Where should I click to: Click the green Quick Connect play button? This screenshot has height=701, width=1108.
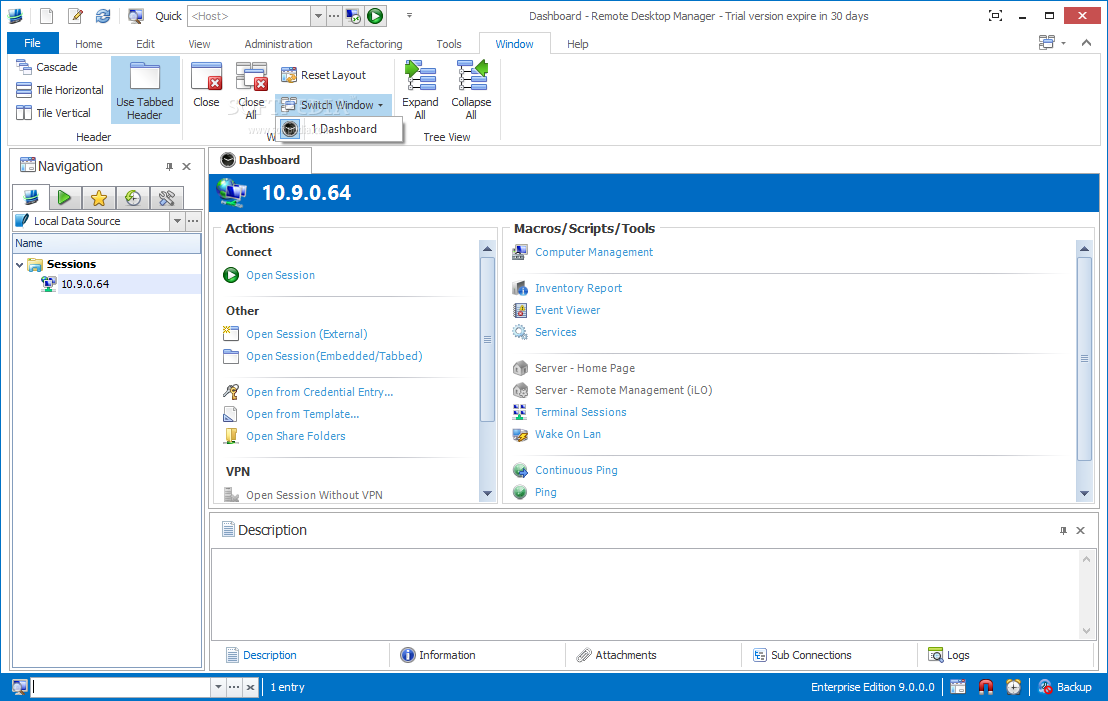(375, 16)
